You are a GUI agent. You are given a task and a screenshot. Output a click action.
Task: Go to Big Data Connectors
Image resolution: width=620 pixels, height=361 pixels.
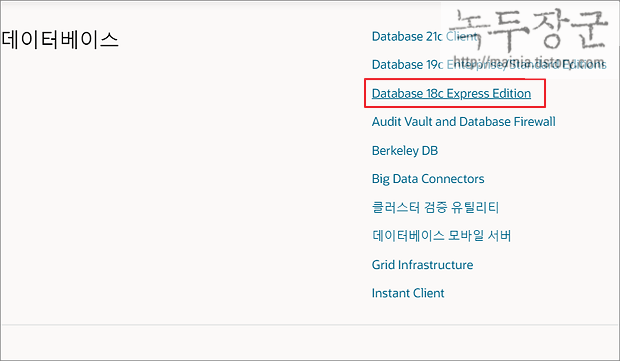428,179
